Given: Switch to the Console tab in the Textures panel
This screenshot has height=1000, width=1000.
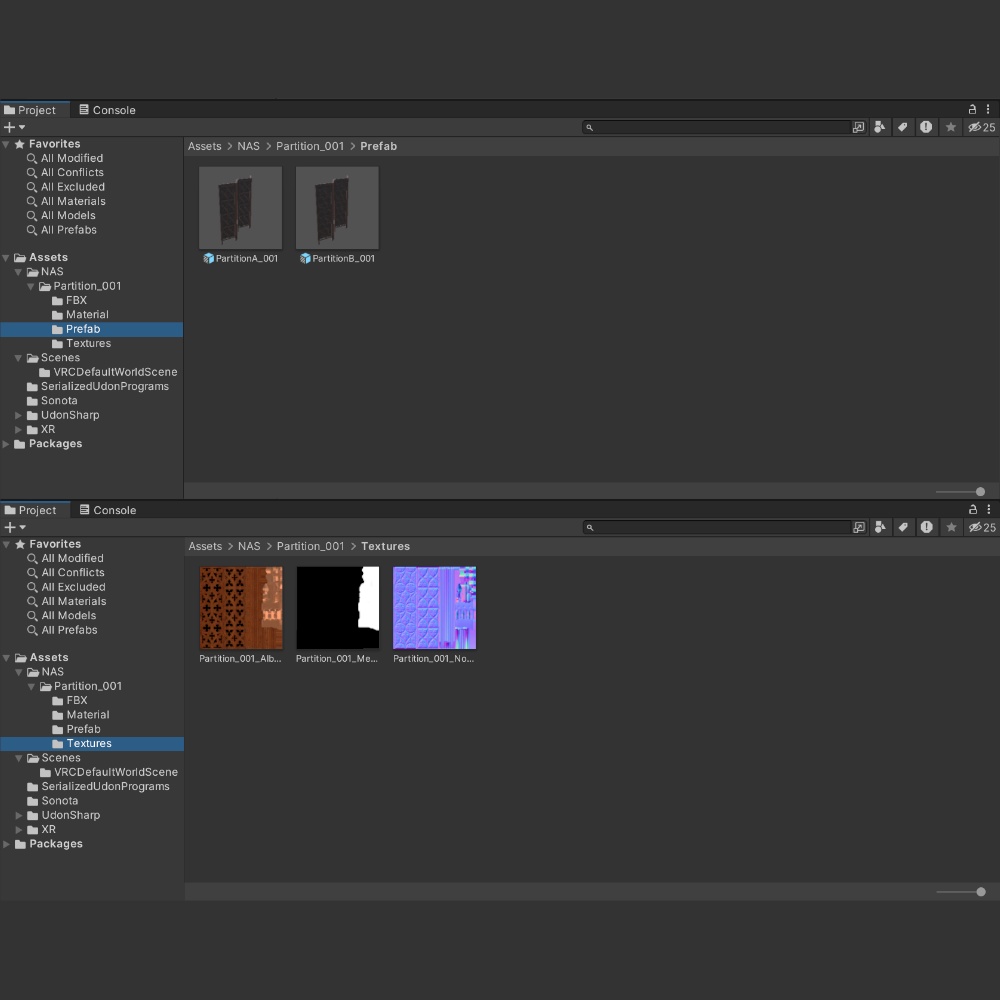Looking at the screenshot, I should [108, 510].
